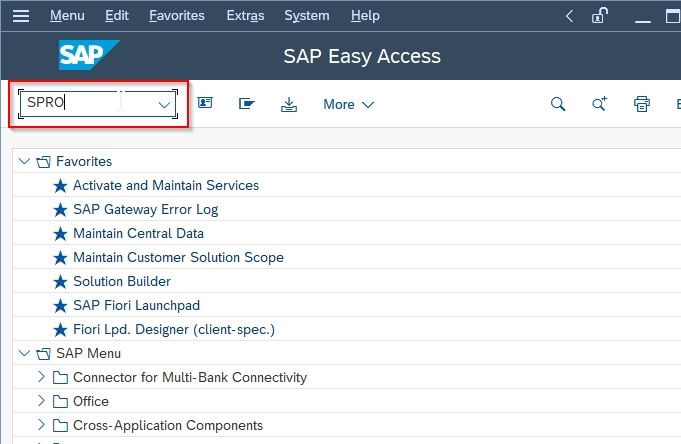Screen dimensions: 681x444
Task: Open the Favorites menu in menu bar
Action: coord(177,16)
